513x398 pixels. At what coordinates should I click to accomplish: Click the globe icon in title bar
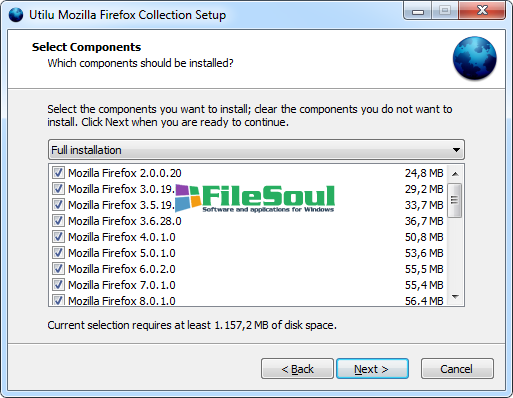point(16,15)
